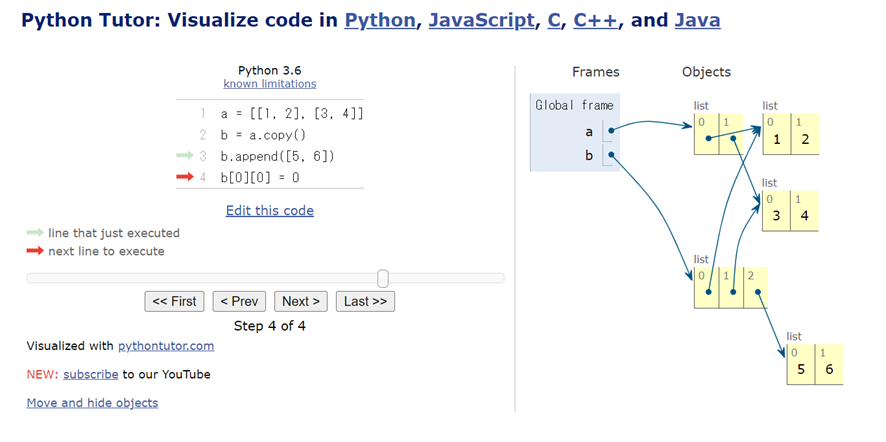Jump to last step with Last button
Viewport: 886px width, 442px height.
365,301
